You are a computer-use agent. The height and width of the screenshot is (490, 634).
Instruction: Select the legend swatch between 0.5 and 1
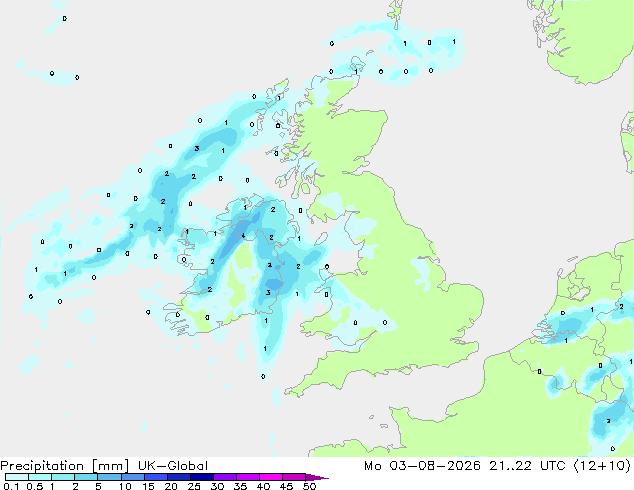coord(40,477)
